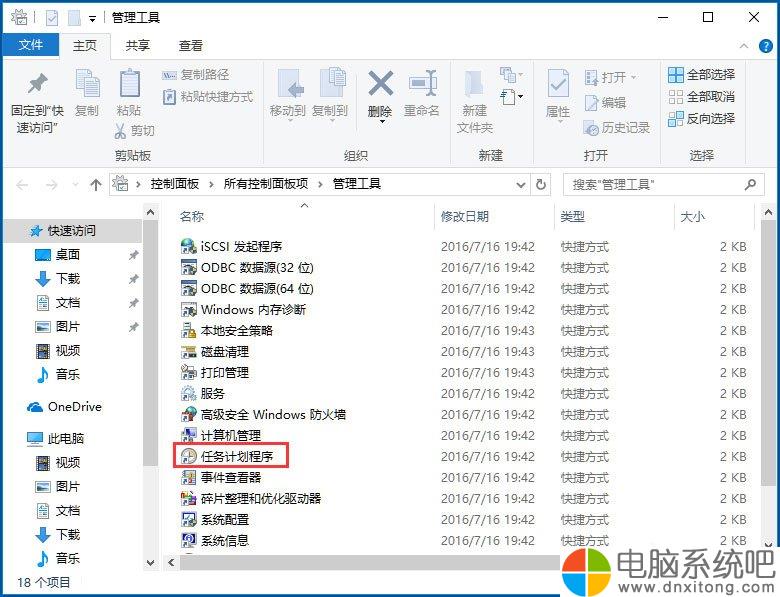Click the Paste ribbon icon
Screen dimensions: 780x597
coord(129,83)
